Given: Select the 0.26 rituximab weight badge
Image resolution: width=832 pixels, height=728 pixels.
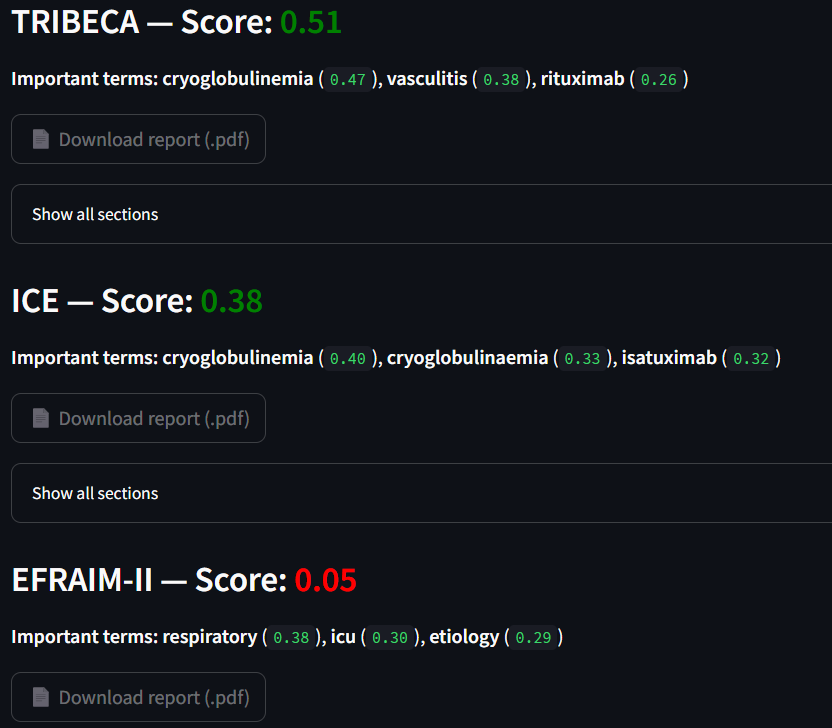Looking at the screenshot, I should click(x=659, y=79).
